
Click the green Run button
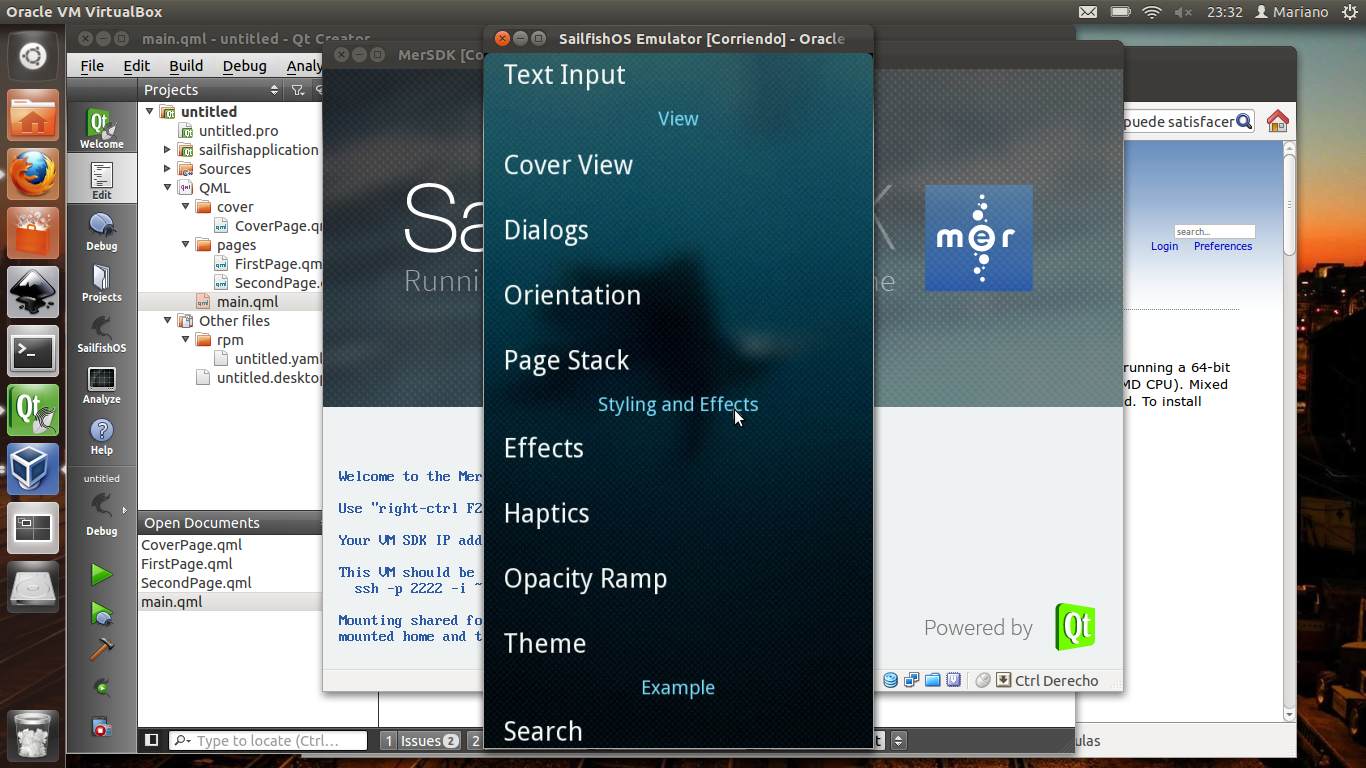(x=101, y=575)
